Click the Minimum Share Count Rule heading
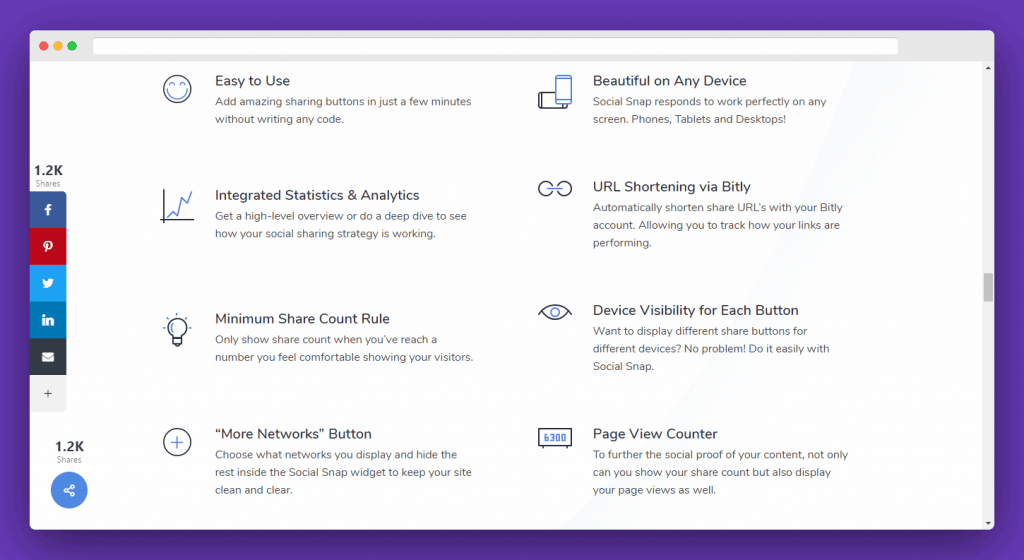The image size is (1024, 560). [x=302, y=319]
